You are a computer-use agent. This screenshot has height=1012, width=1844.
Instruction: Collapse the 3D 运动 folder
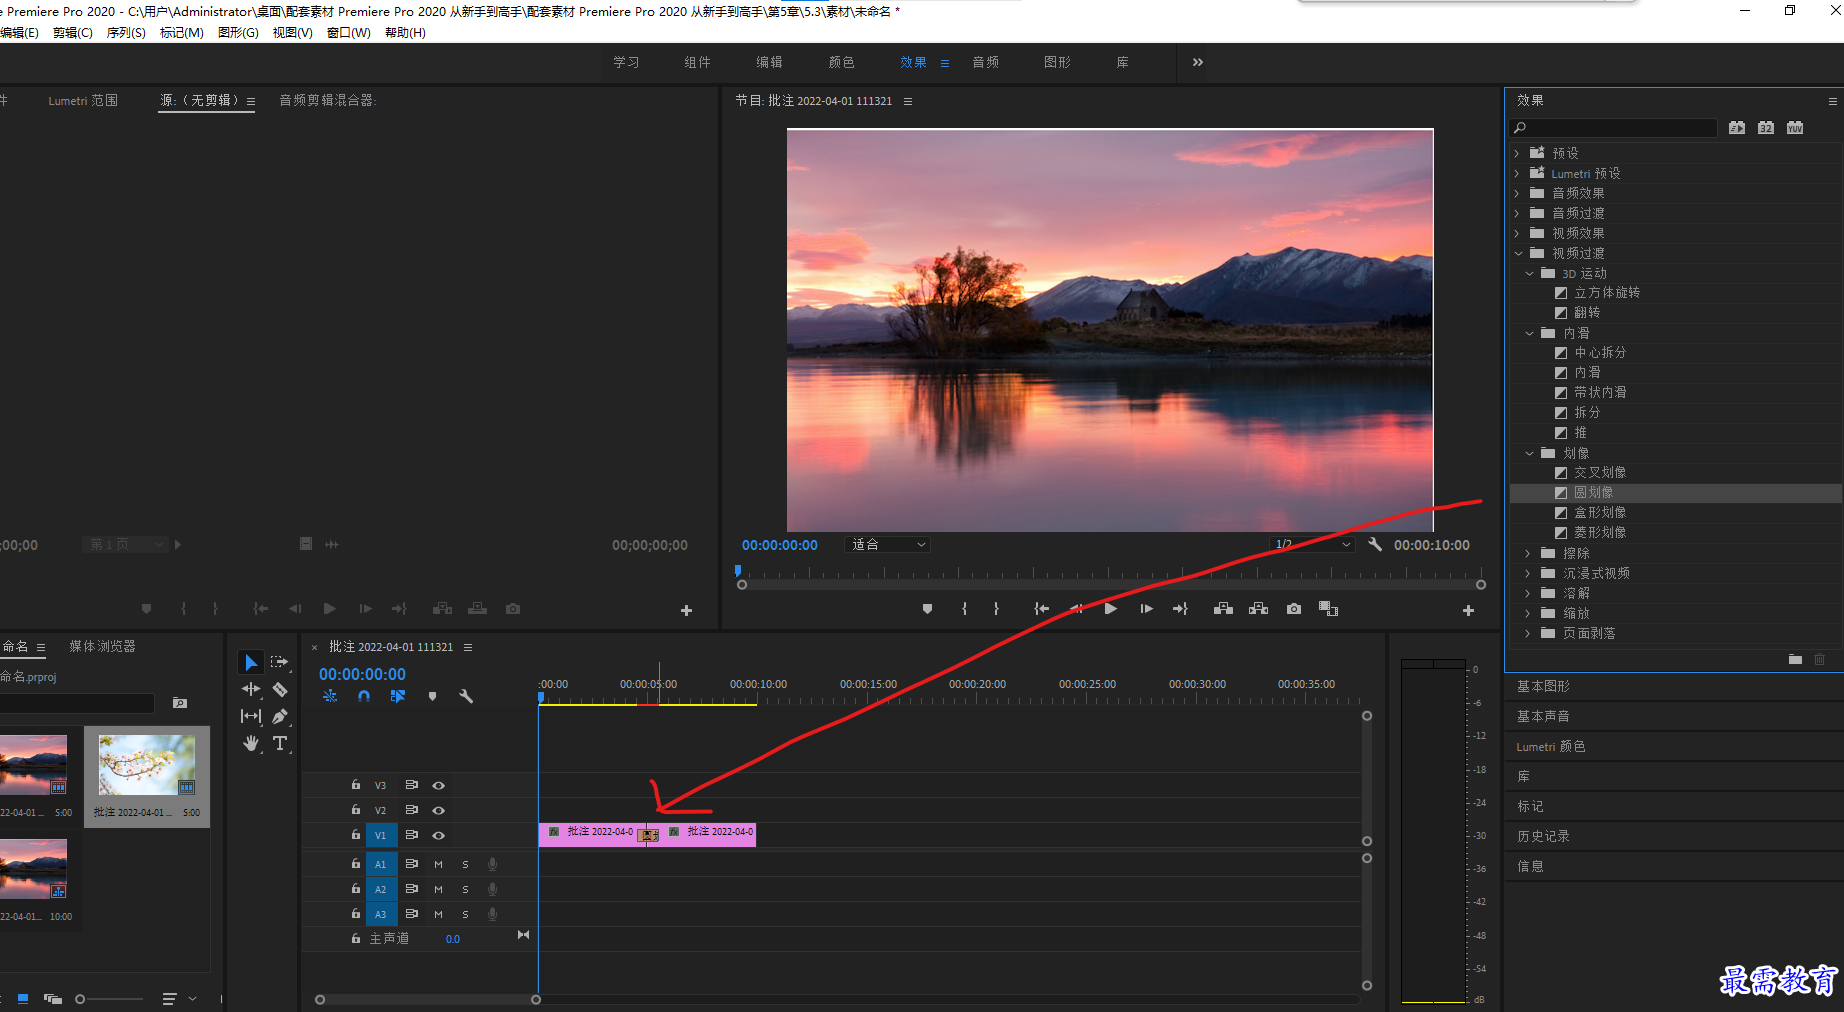pyautogui.click(x=1529, y=273)
